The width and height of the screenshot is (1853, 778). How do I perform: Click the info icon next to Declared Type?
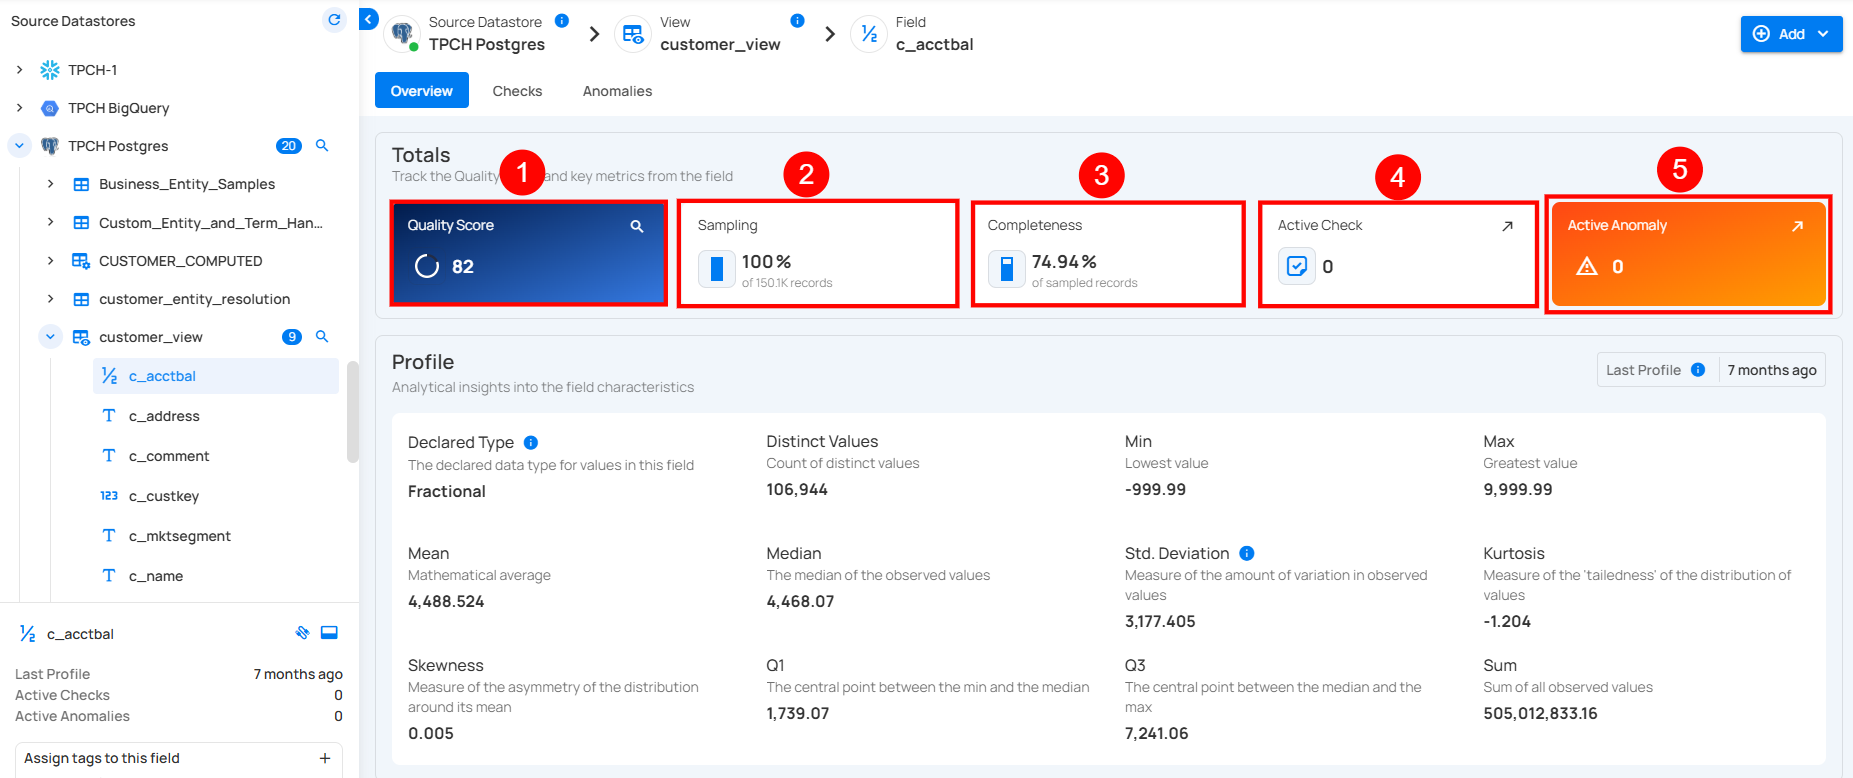(x=531, y=443)
